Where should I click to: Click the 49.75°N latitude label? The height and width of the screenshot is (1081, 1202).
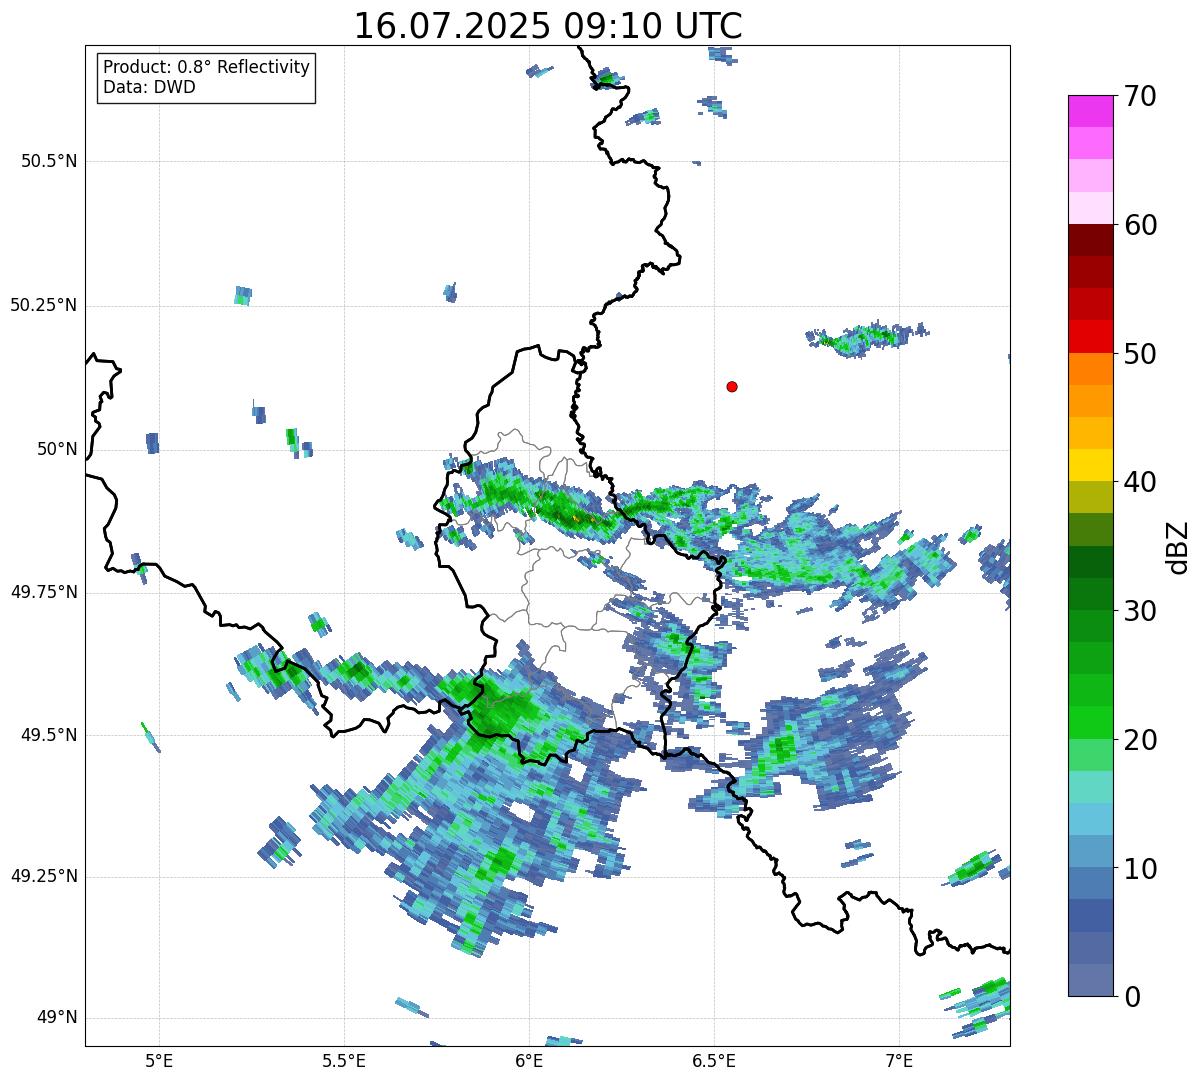click(44, 592)
